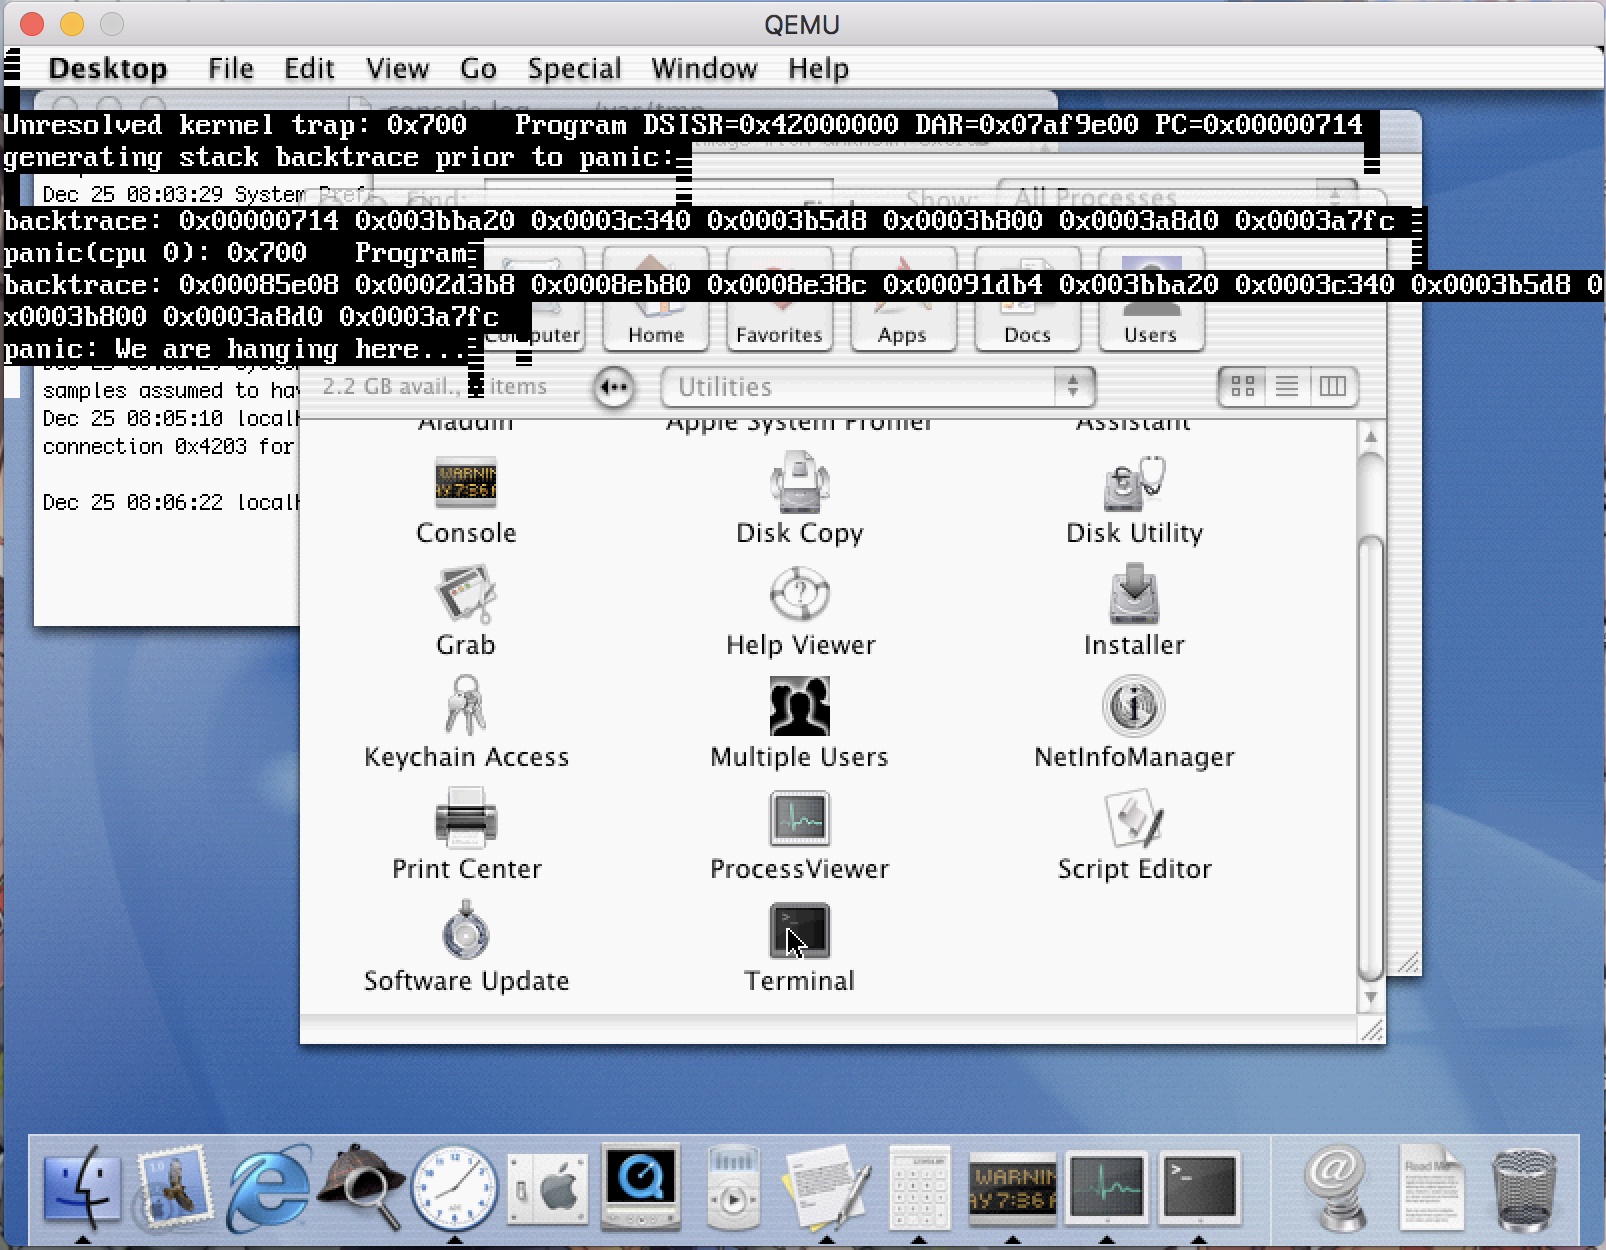Open the Console utility icon
Viewport: 1606px width, 1250px height.
[x=466, y=483]
